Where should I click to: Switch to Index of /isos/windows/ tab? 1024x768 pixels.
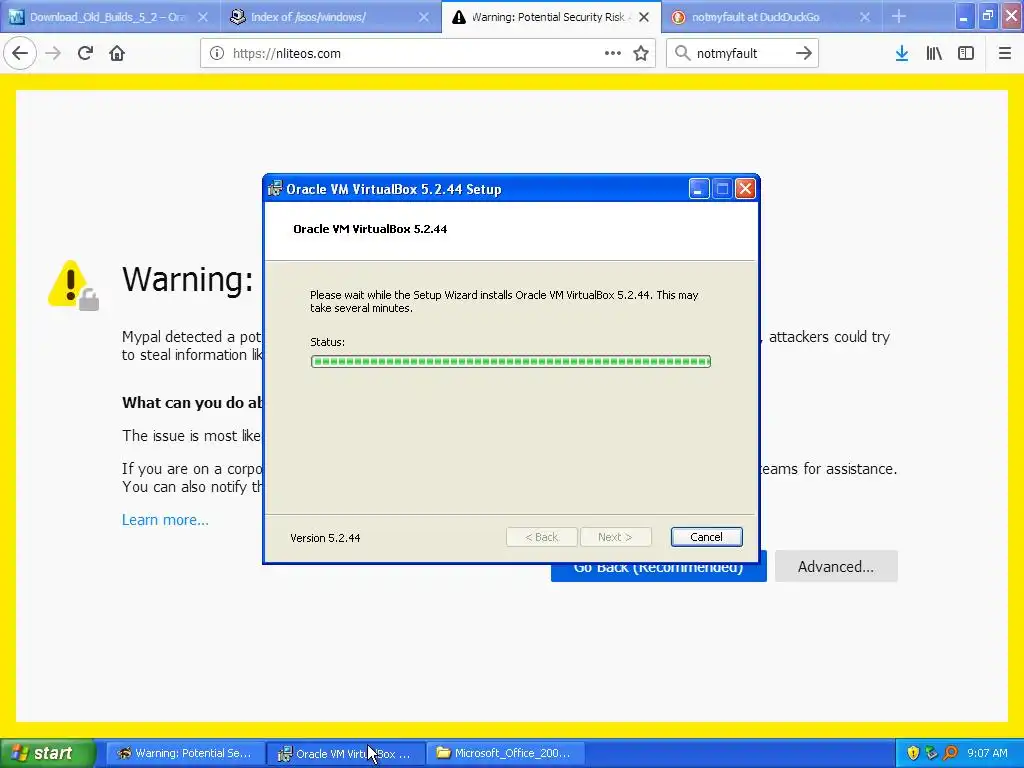click(308, 17)
